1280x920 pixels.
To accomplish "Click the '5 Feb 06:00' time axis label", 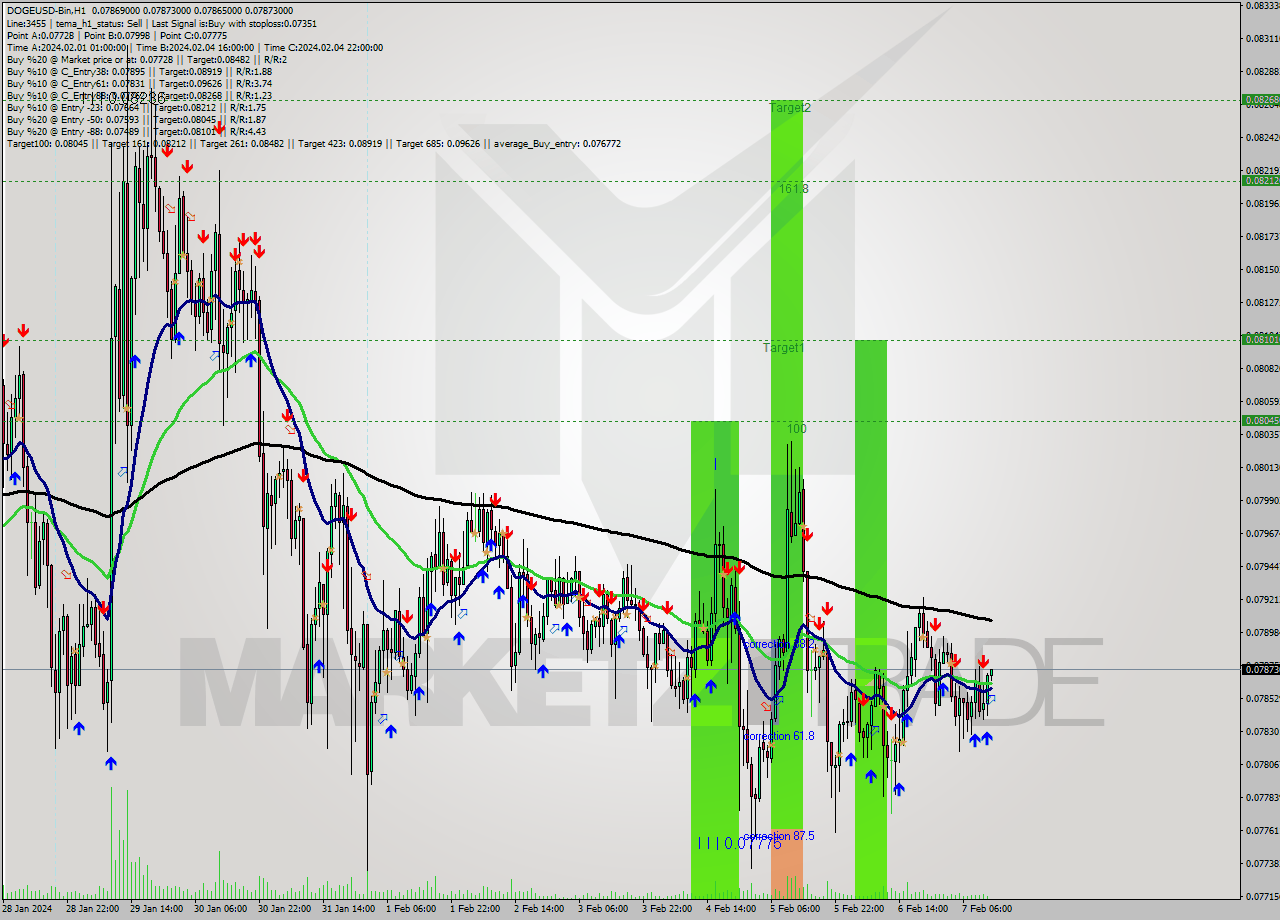I will [795, 909].
